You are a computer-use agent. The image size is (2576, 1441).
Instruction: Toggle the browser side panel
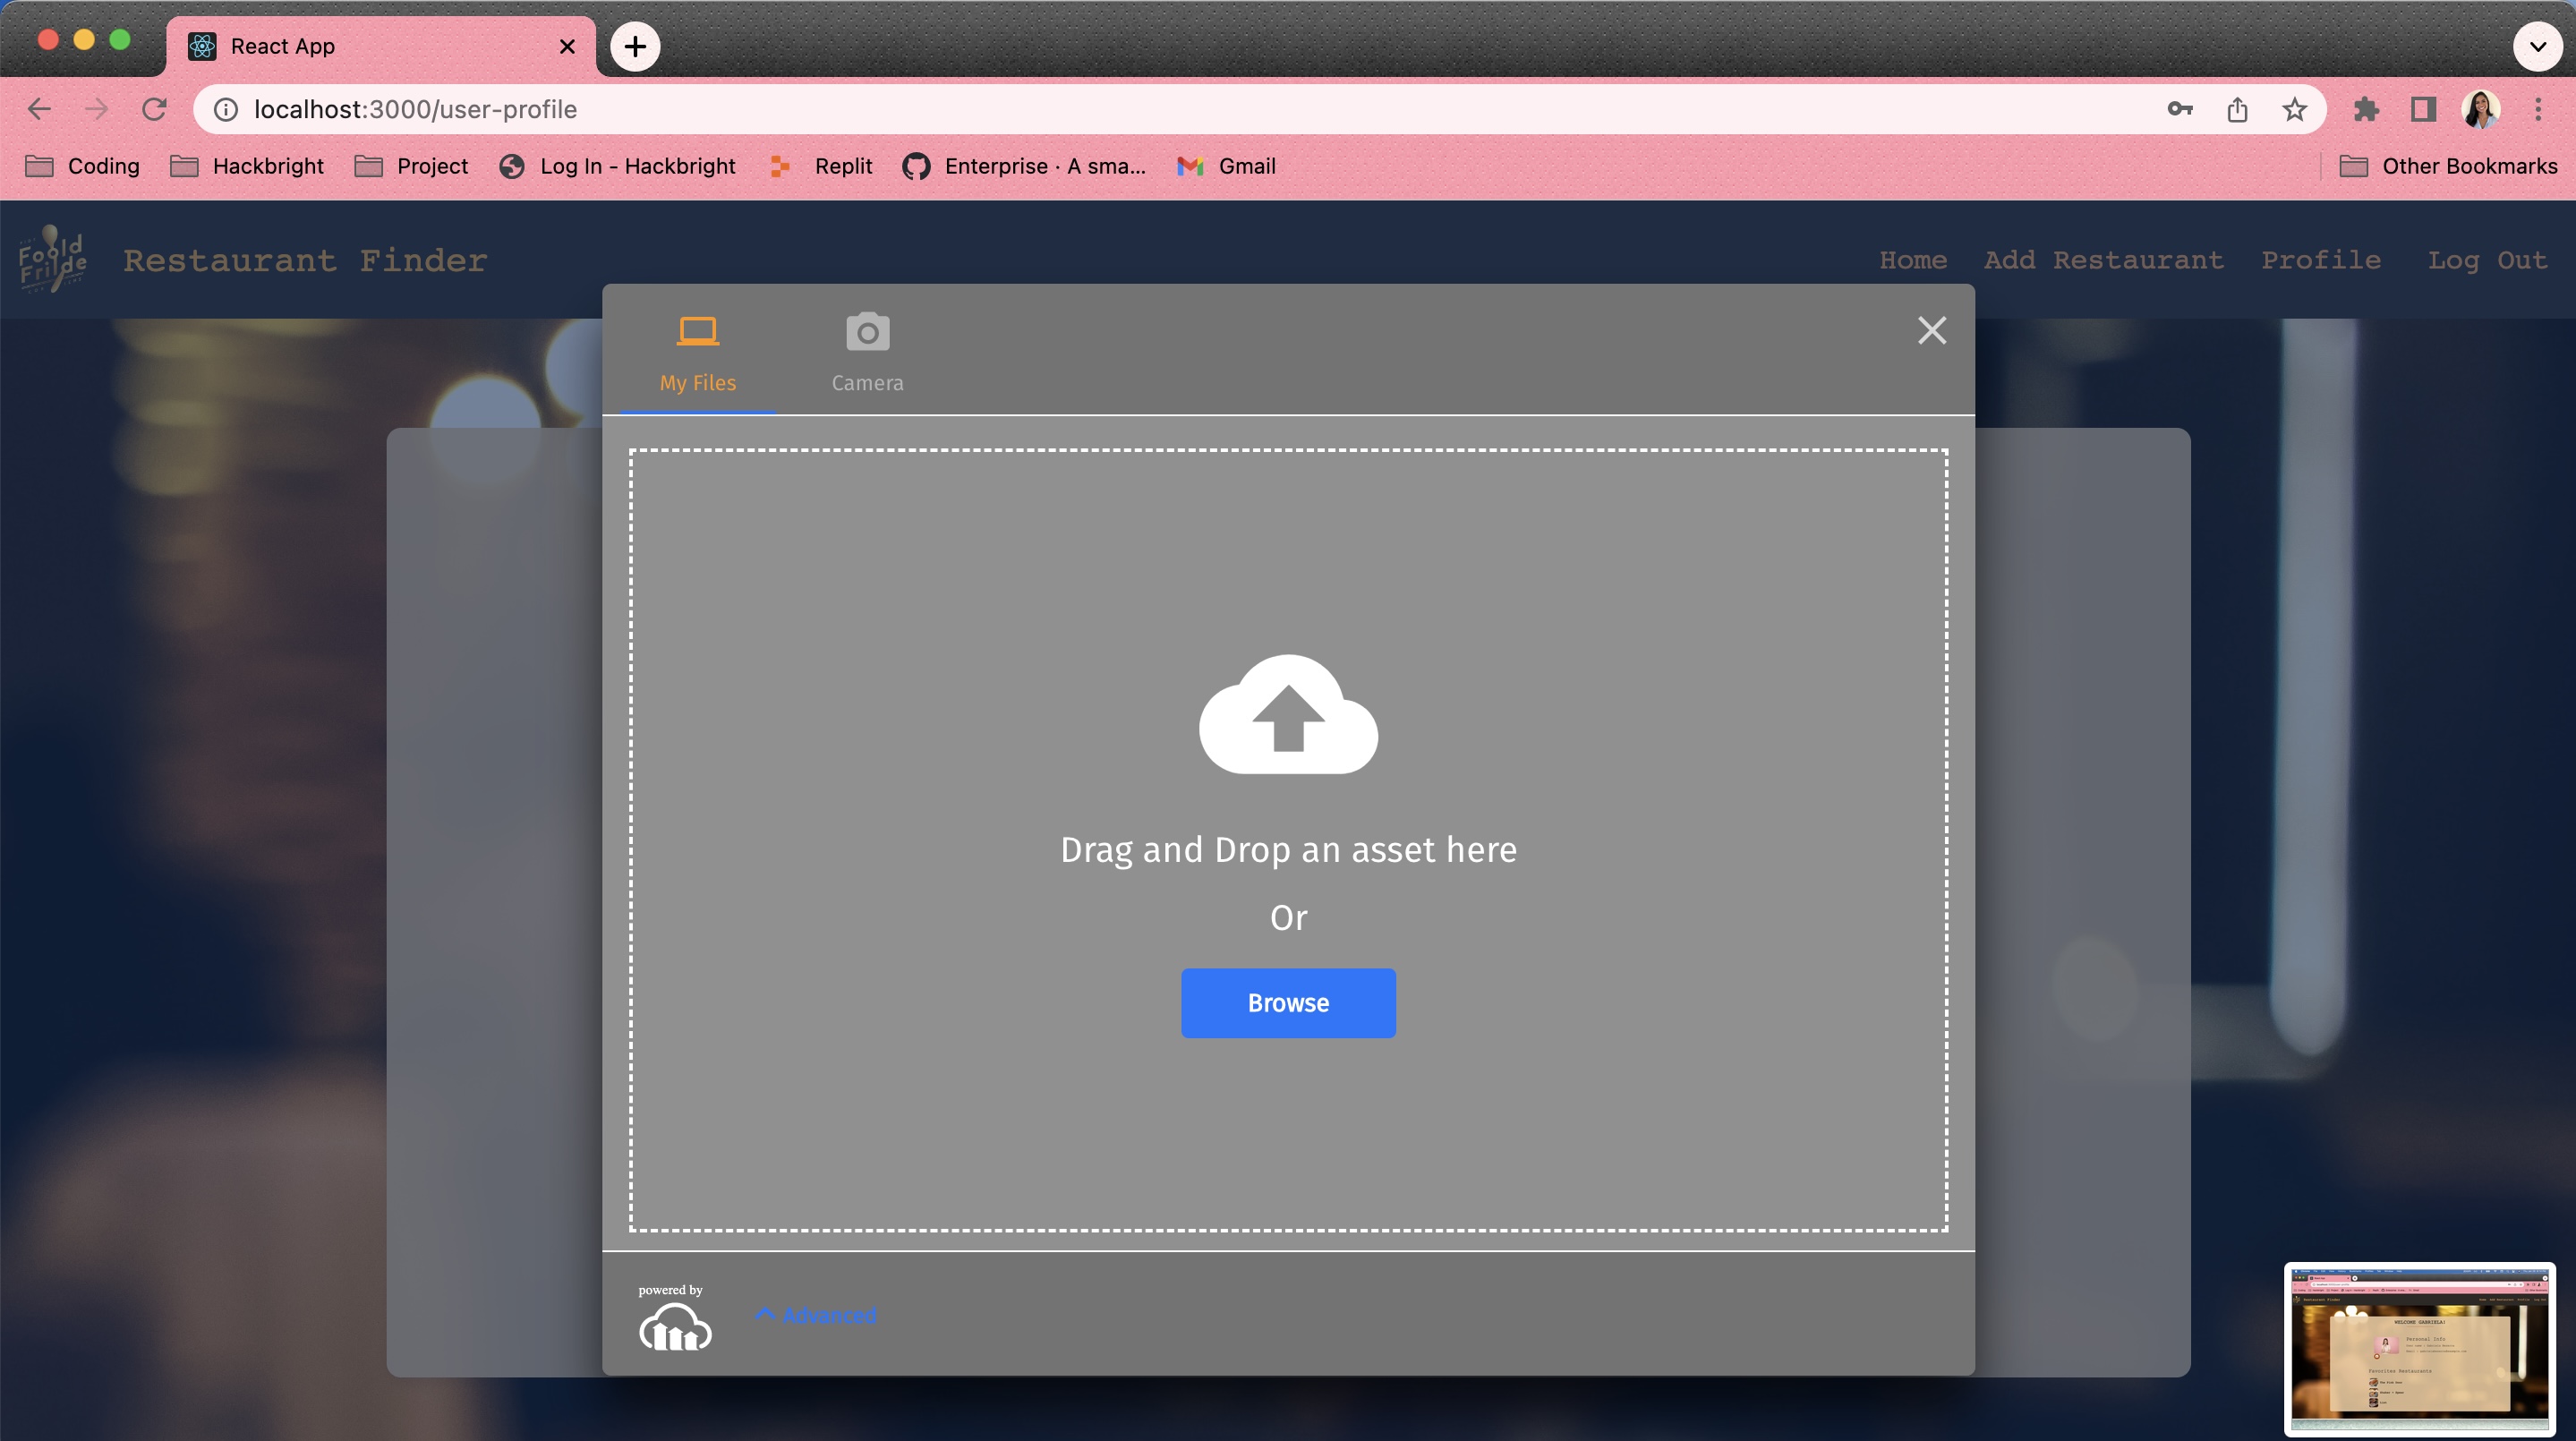[x=2422, y=109]
